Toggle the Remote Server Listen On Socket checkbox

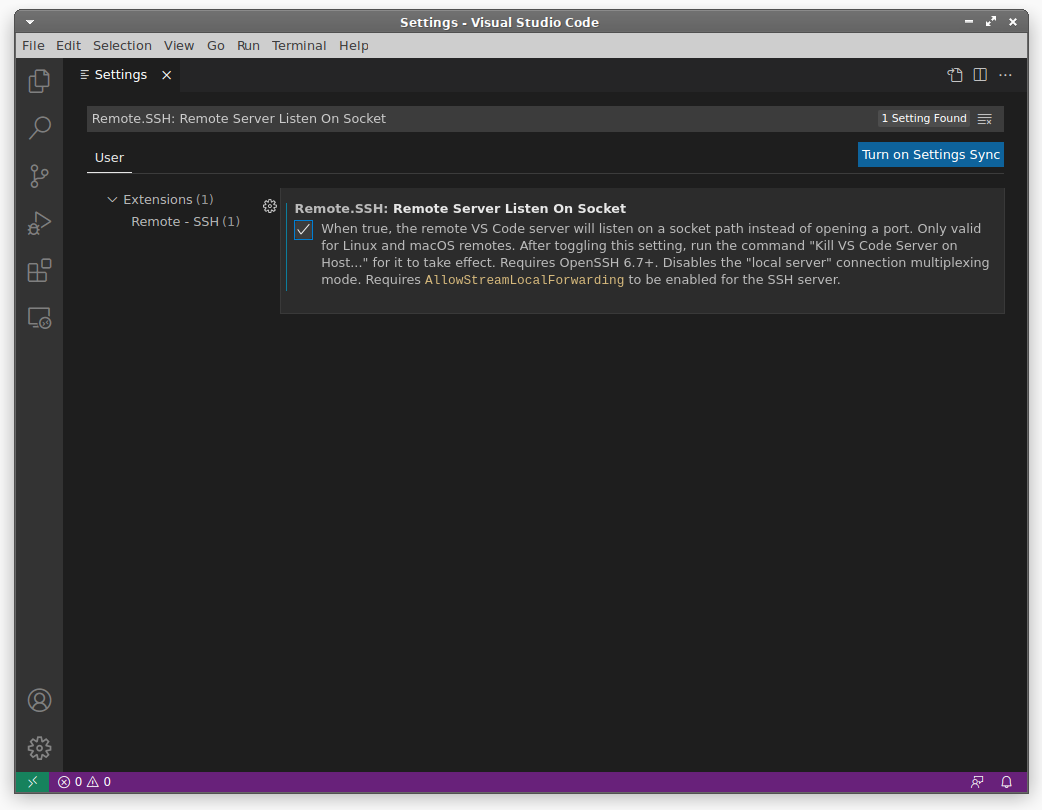304,230
